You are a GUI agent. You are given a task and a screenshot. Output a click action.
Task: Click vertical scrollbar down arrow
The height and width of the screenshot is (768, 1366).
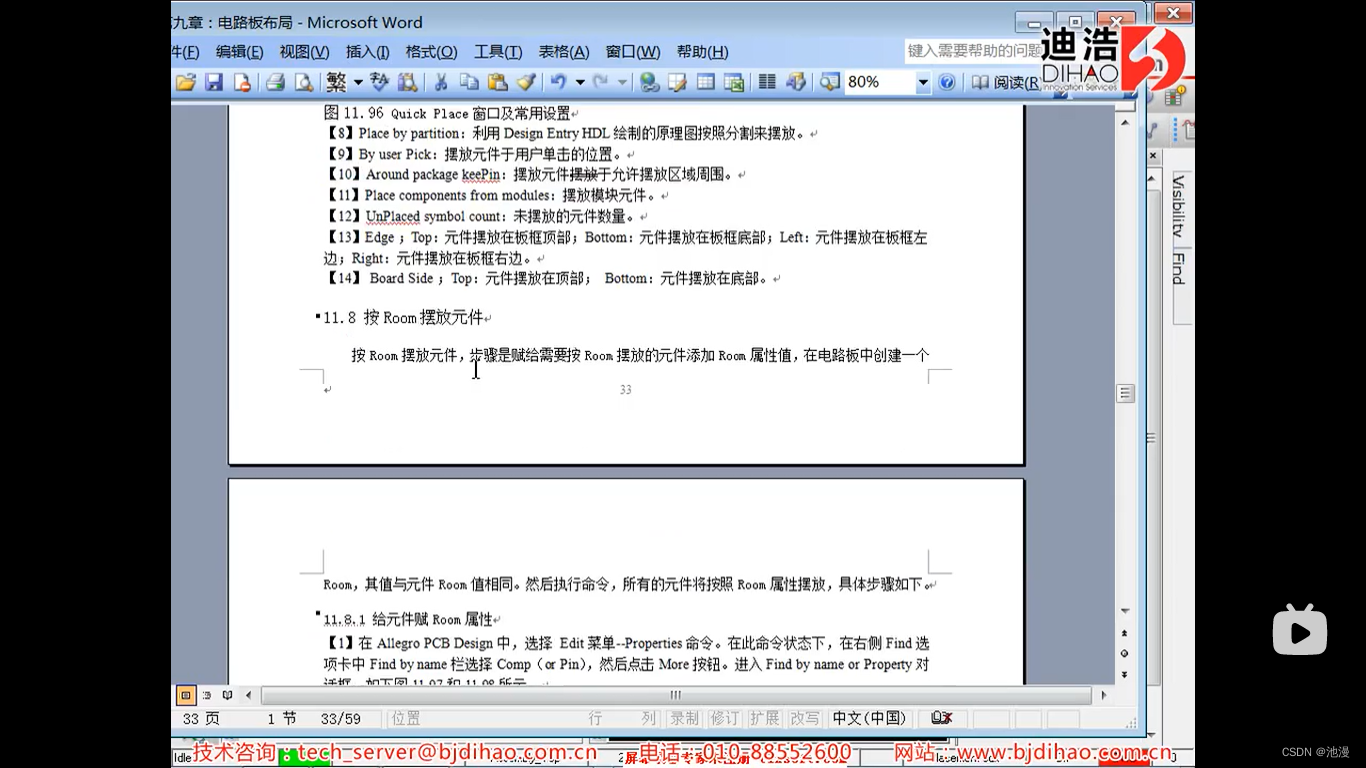click(x=1125, y=611)
